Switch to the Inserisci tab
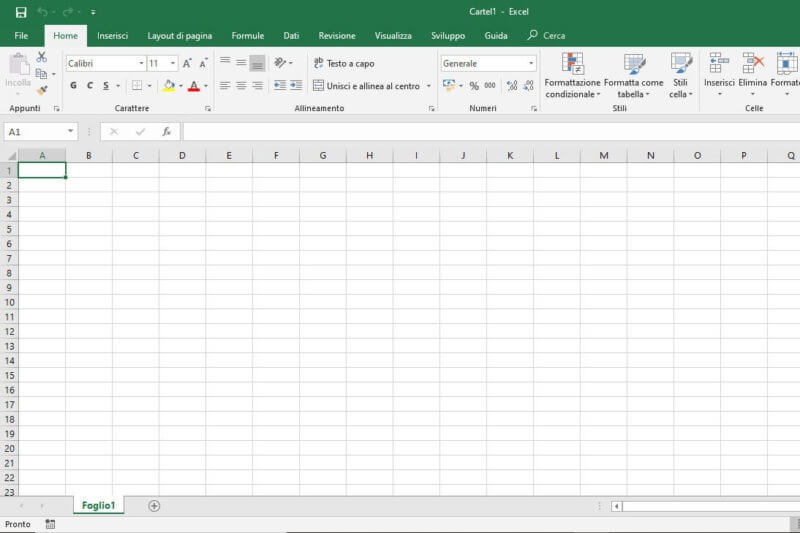 (112, 36)
